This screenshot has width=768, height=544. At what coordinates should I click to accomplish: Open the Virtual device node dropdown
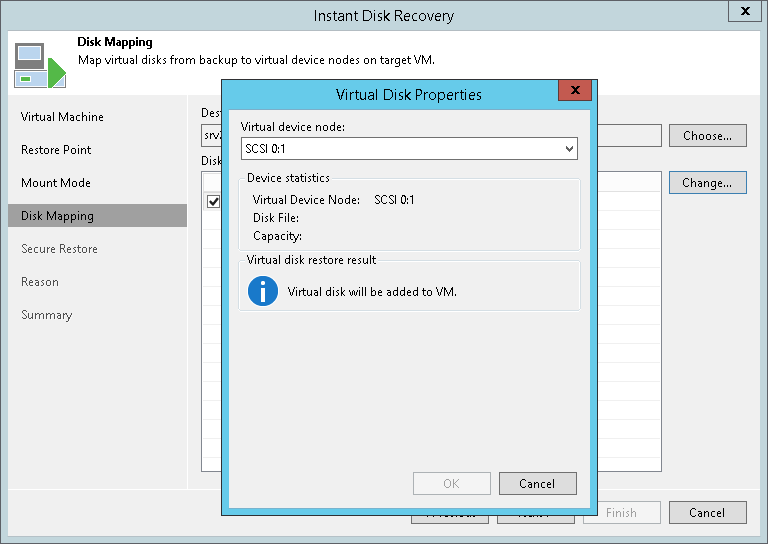(x=409, y=149)
